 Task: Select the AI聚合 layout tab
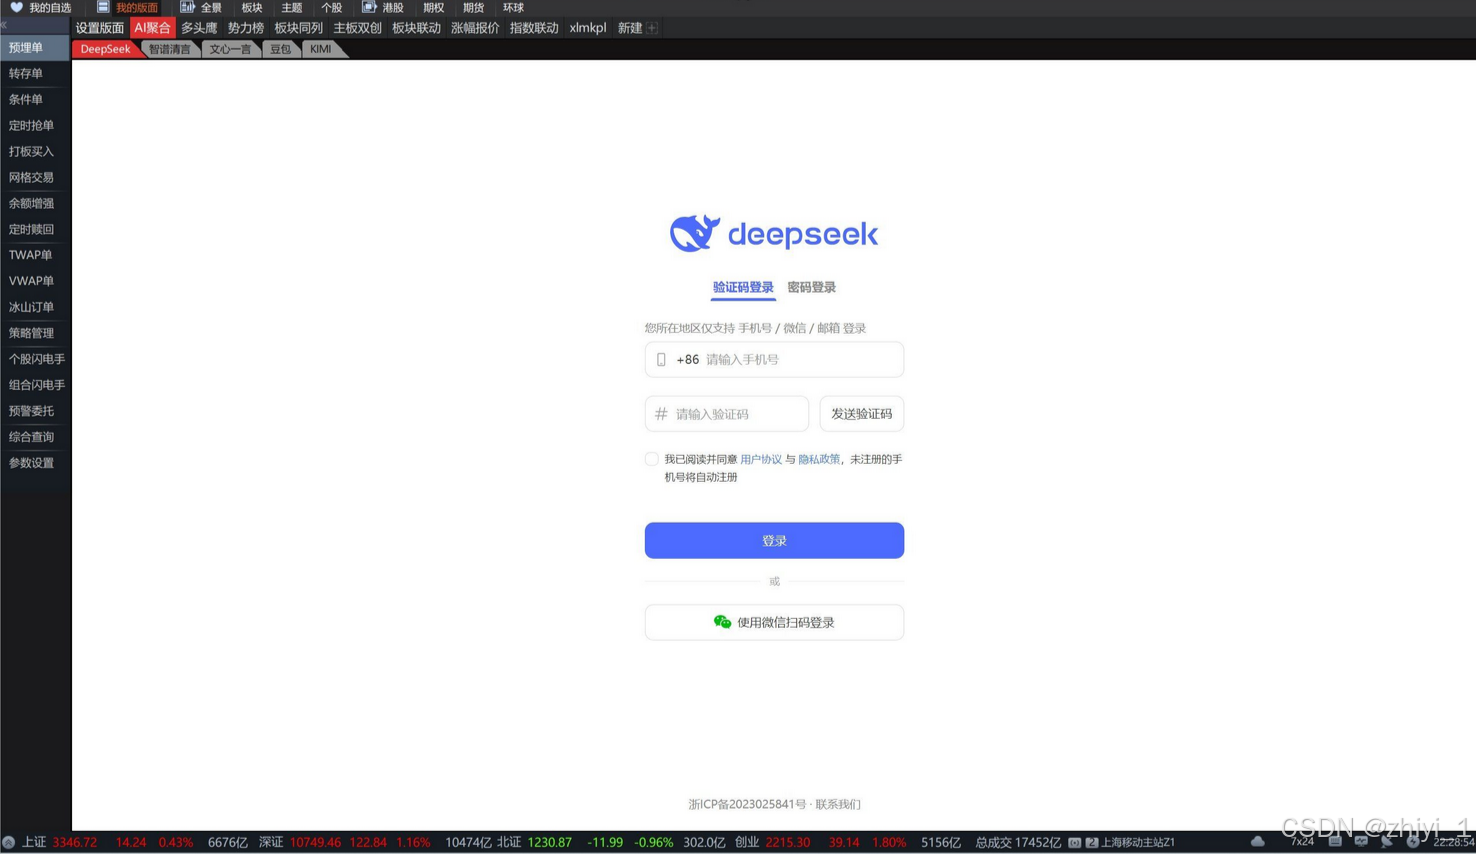152,28
